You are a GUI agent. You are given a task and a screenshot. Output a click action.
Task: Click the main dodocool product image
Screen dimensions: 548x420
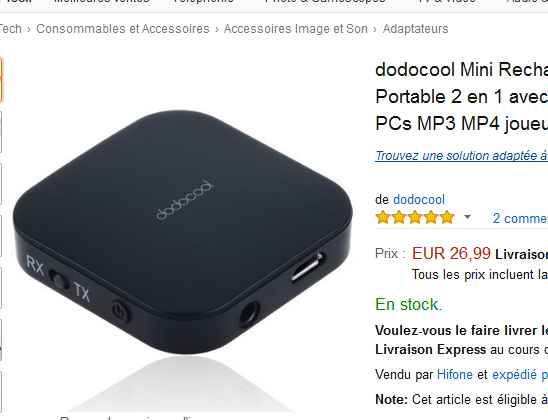coord(183,231)
